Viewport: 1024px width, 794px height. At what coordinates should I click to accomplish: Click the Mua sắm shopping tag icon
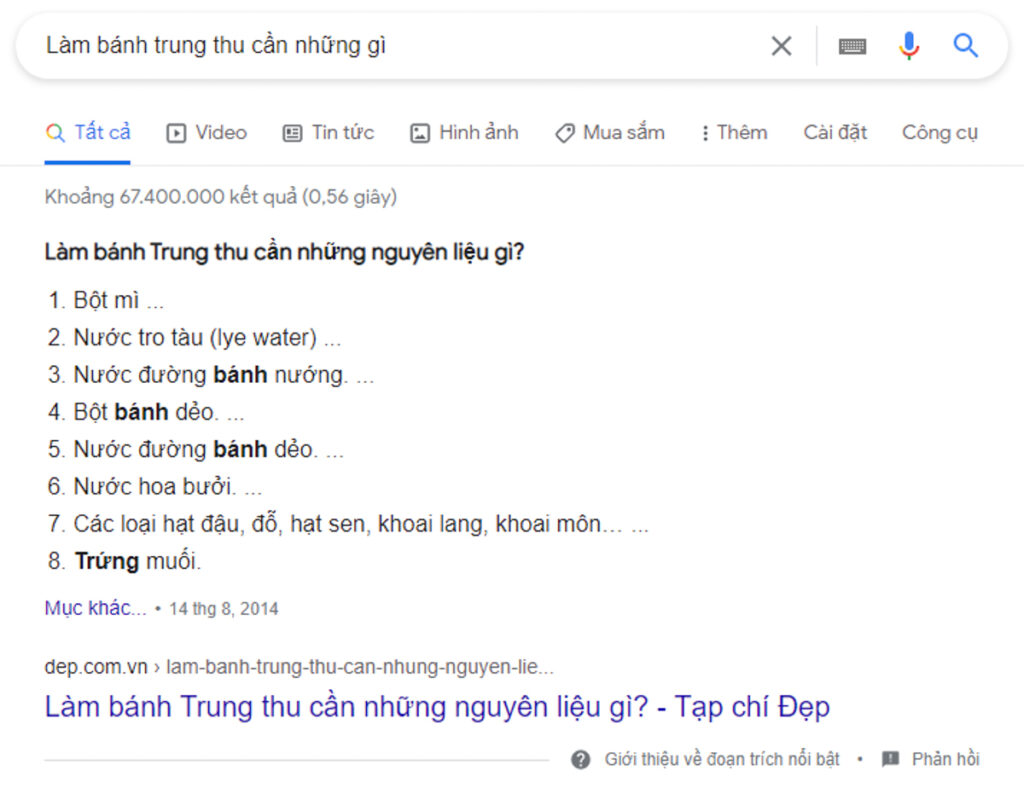565,131
